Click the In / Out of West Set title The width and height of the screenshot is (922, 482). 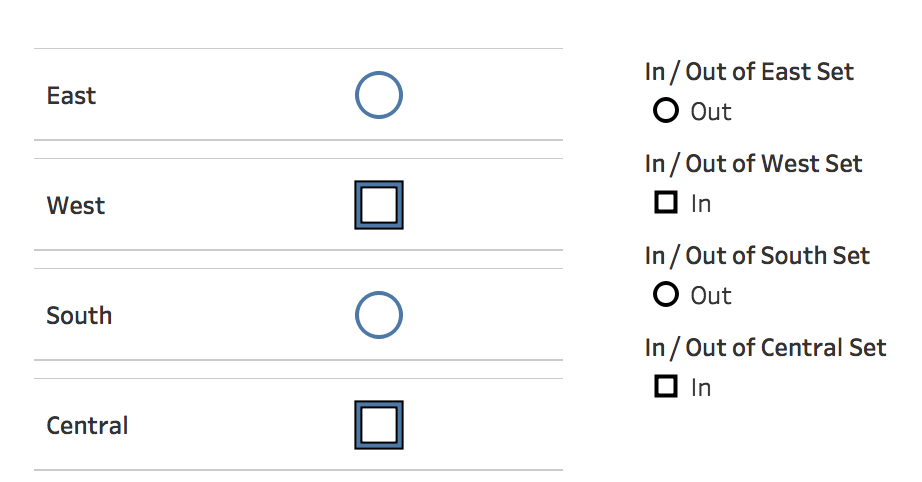coord(753,164)
